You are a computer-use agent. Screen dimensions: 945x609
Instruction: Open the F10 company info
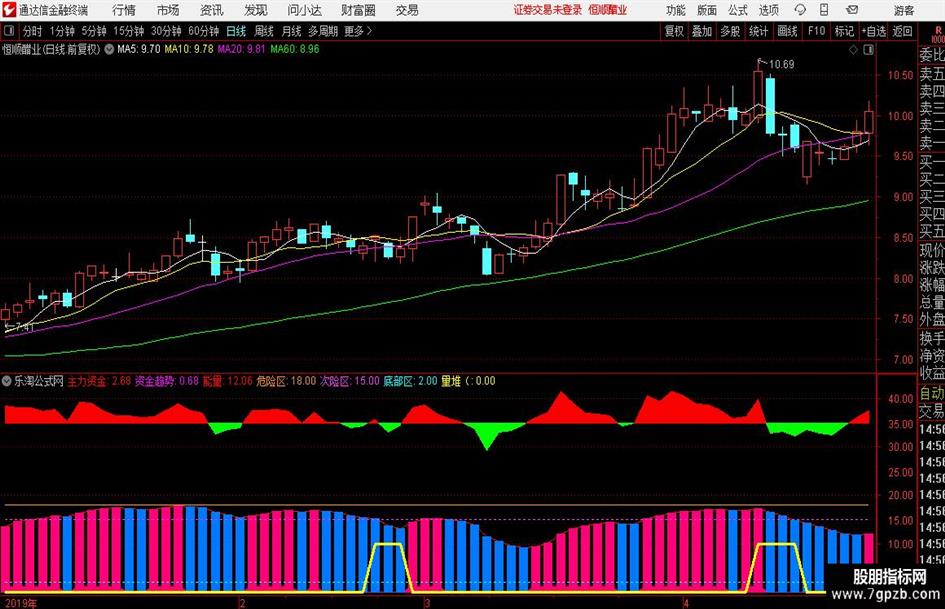pyautogui.click(x=816, y=31)
